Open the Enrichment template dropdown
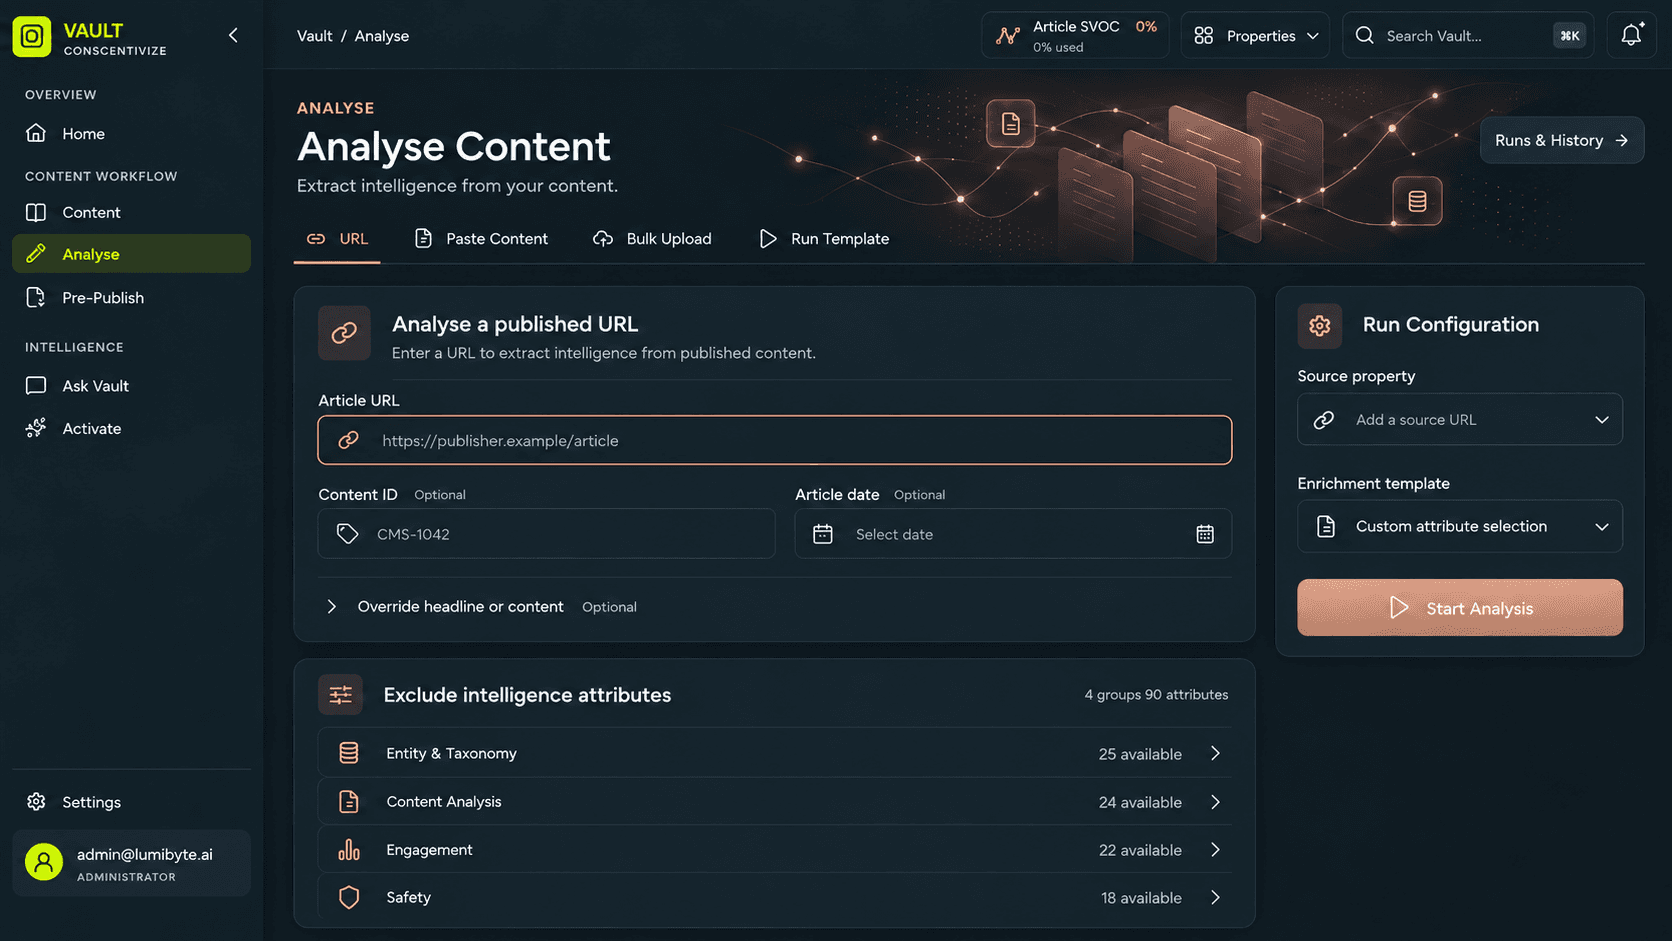The height and width of the screenshot is (941, 1672). point(1460,526)
